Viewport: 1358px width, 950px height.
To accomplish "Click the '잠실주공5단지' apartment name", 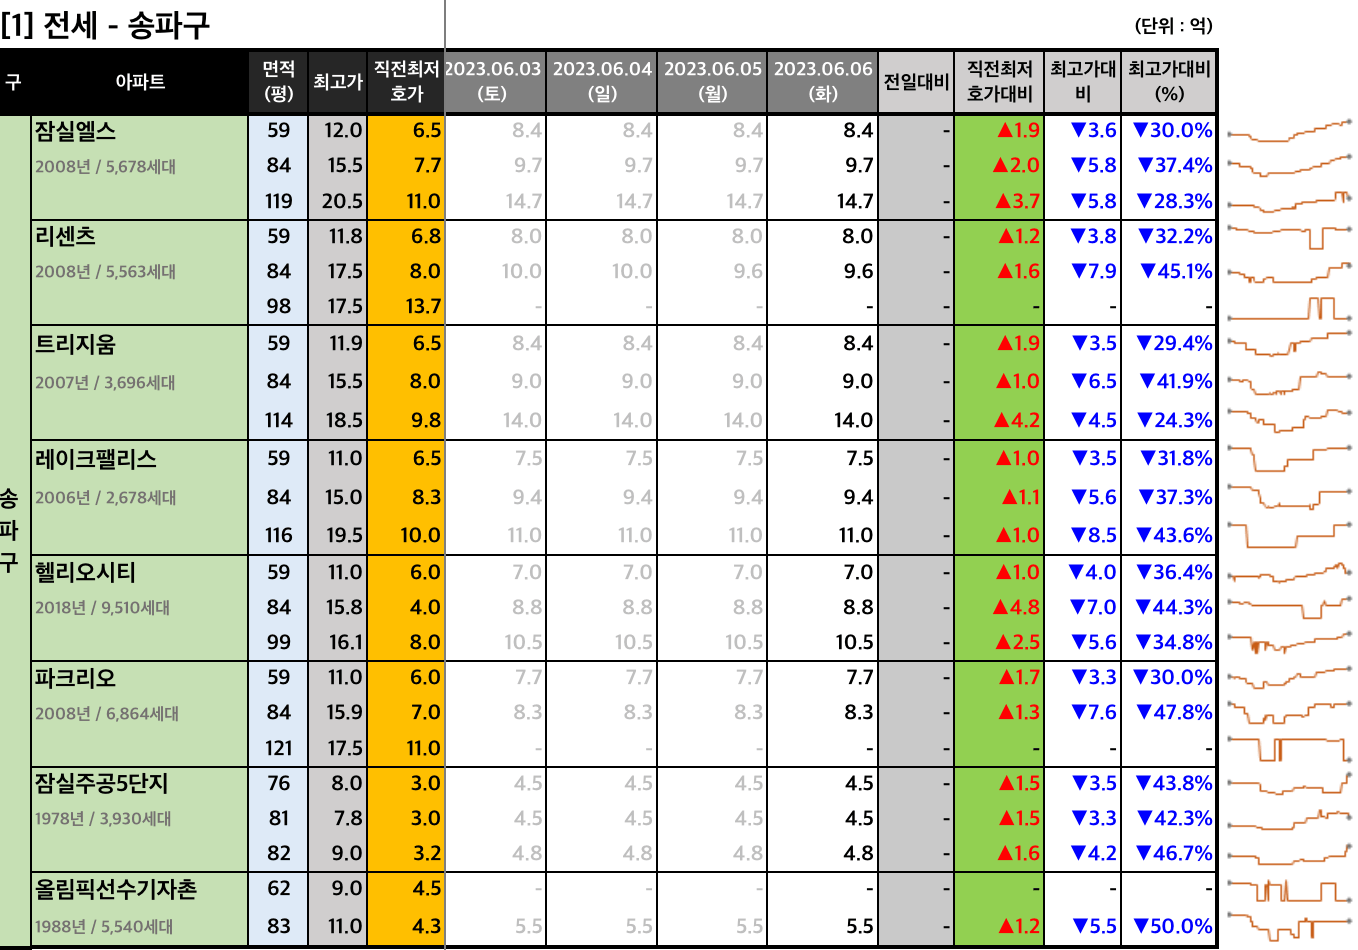I will click(x=101, y=783).
